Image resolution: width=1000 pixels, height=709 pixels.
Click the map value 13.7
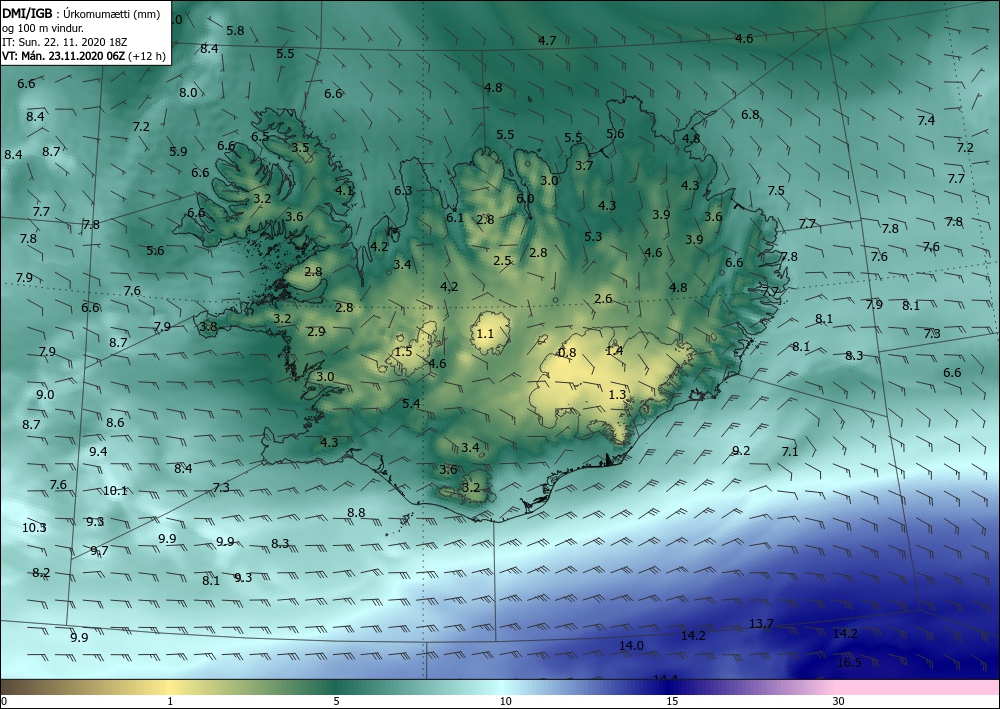[x=761, y=624]
